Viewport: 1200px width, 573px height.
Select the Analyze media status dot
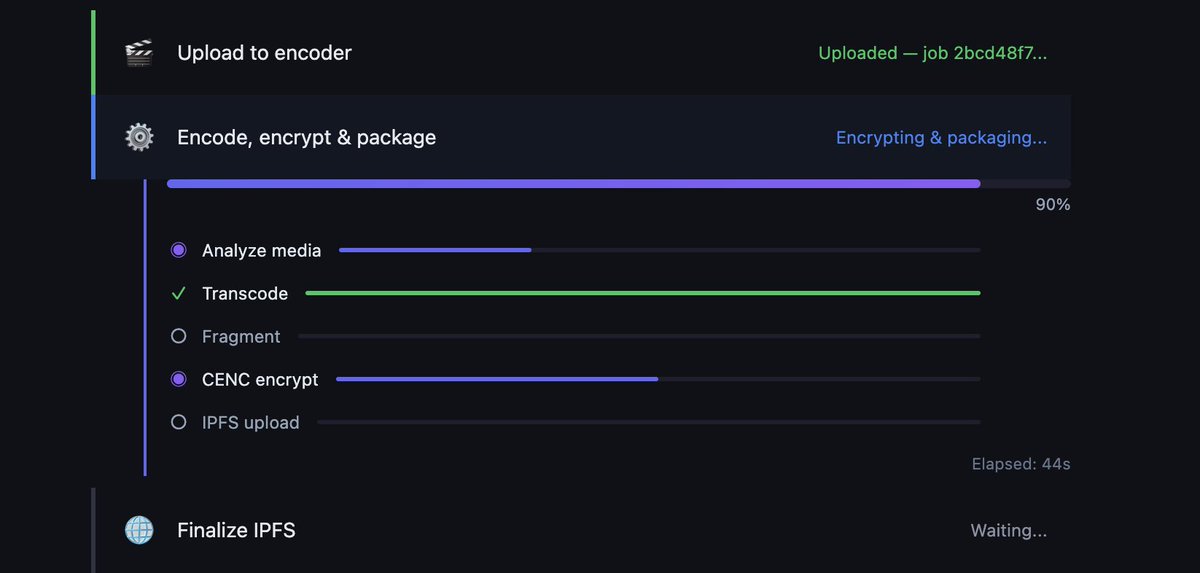(x=178, y=250)
